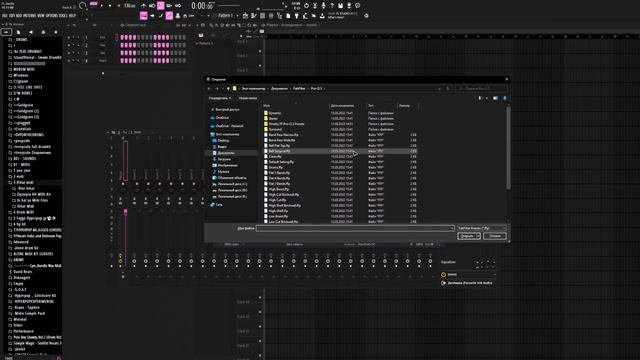Viewport: 640px width, 360px height.
Task: Mute the Clap channel in channel rack
Action: point(69,45)
